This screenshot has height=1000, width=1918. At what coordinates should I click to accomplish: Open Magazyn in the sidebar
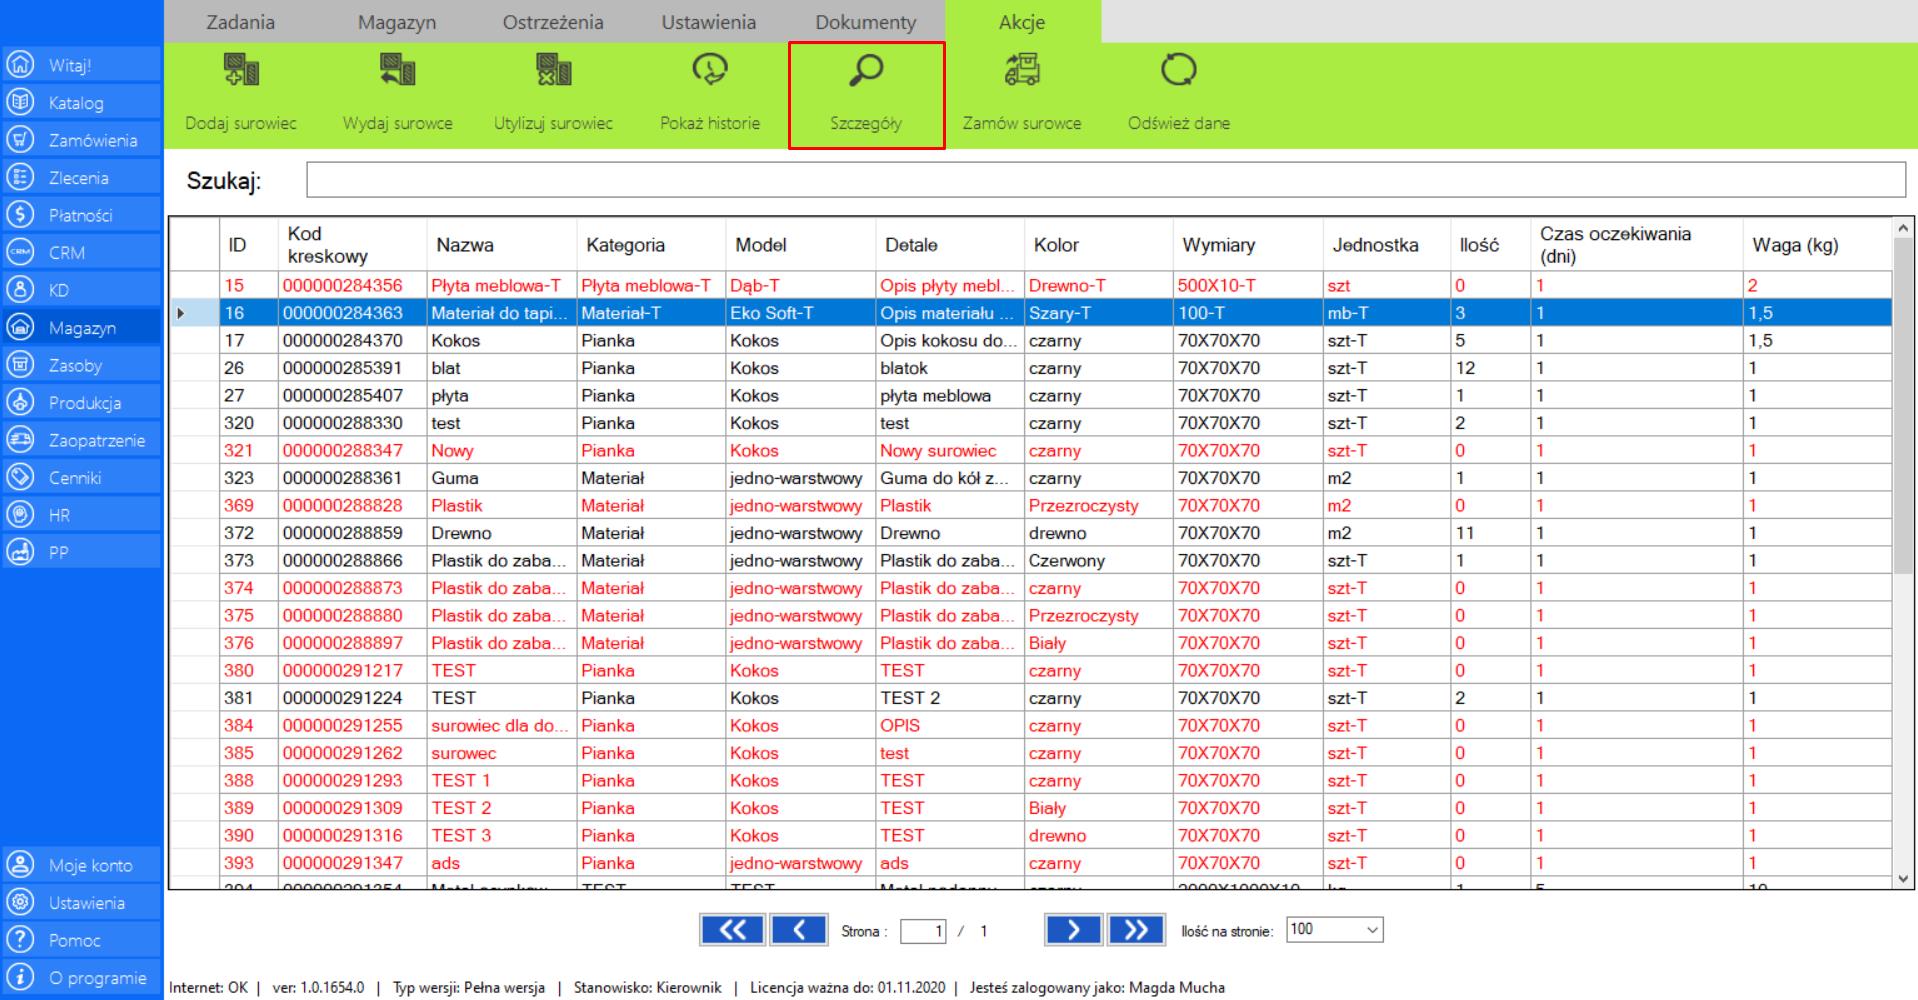(81, 328)
